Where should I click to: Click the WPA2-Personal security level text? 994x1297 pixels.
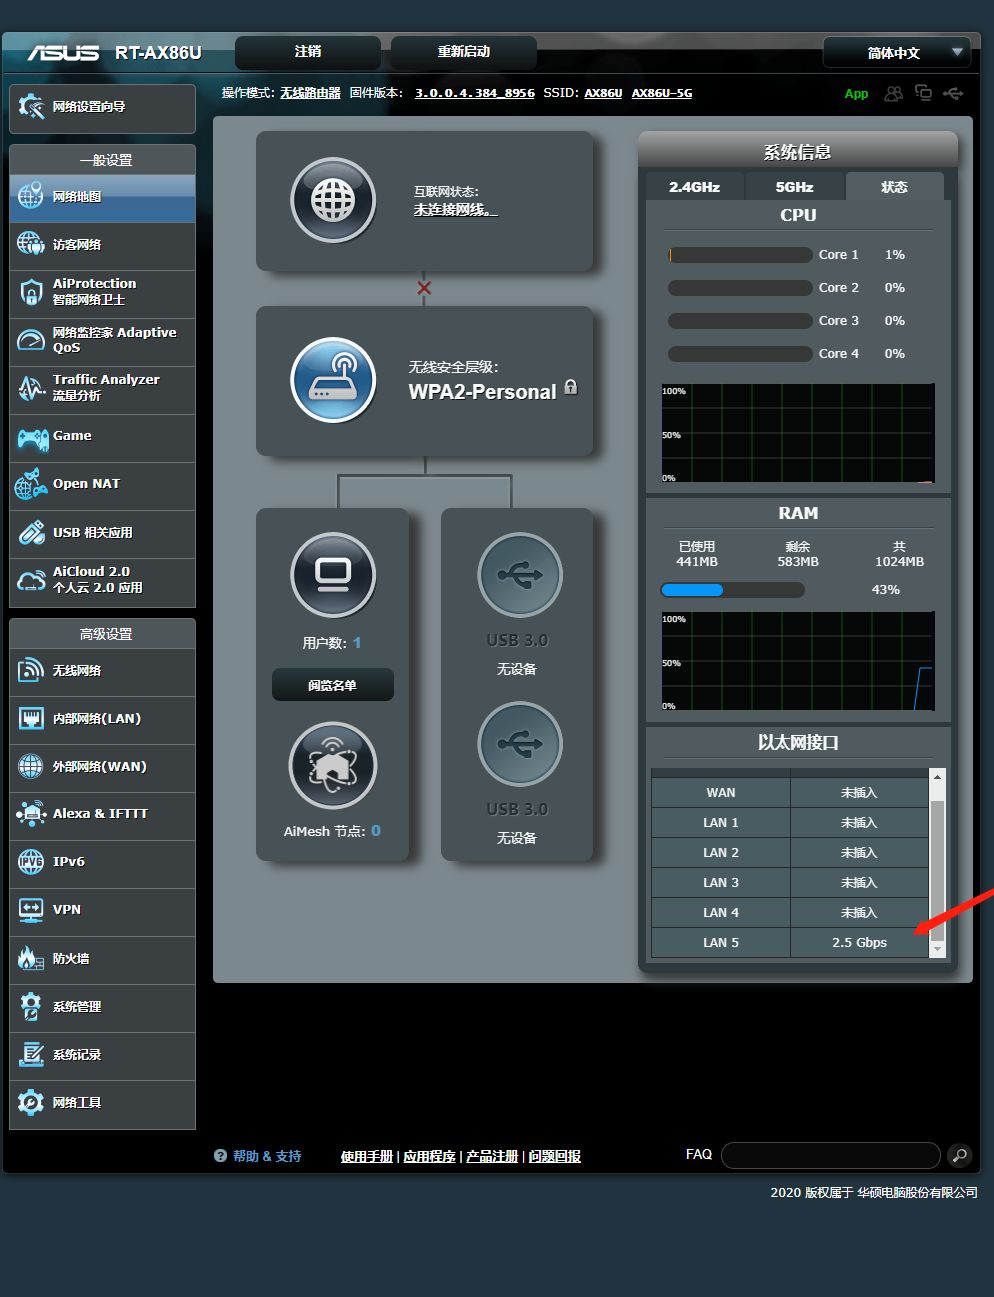coord(482,392)
